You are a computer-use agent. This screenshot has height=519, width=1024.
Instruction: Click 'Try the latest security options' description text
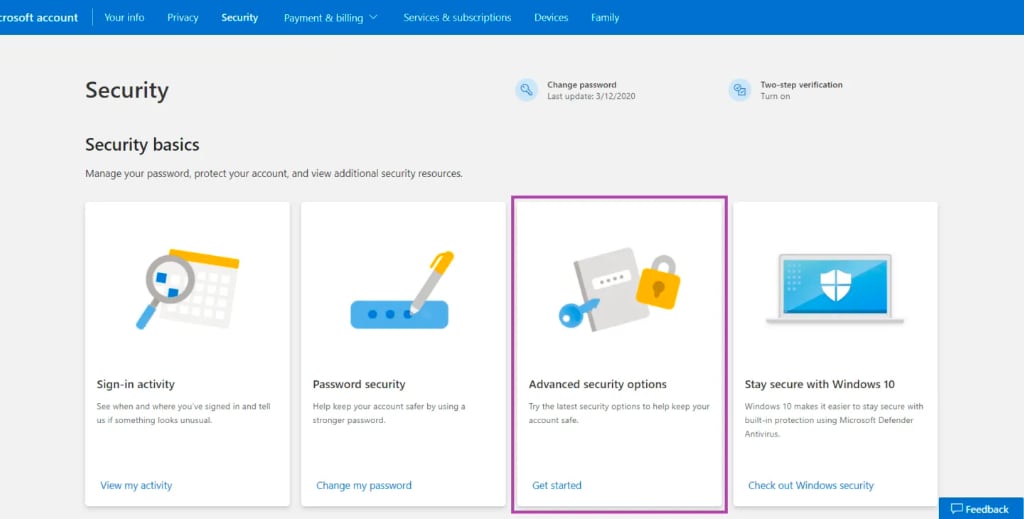(x=618, y=413)
